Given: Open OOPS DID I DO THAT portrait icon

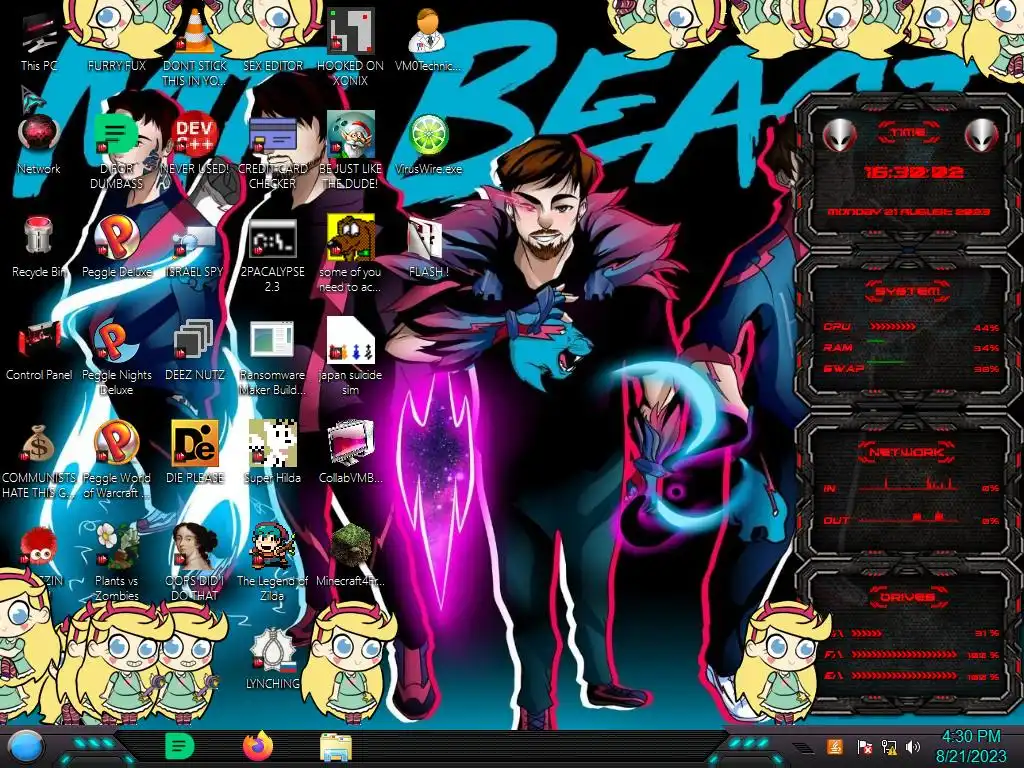Looking at the screenshot, I should 195,563.
